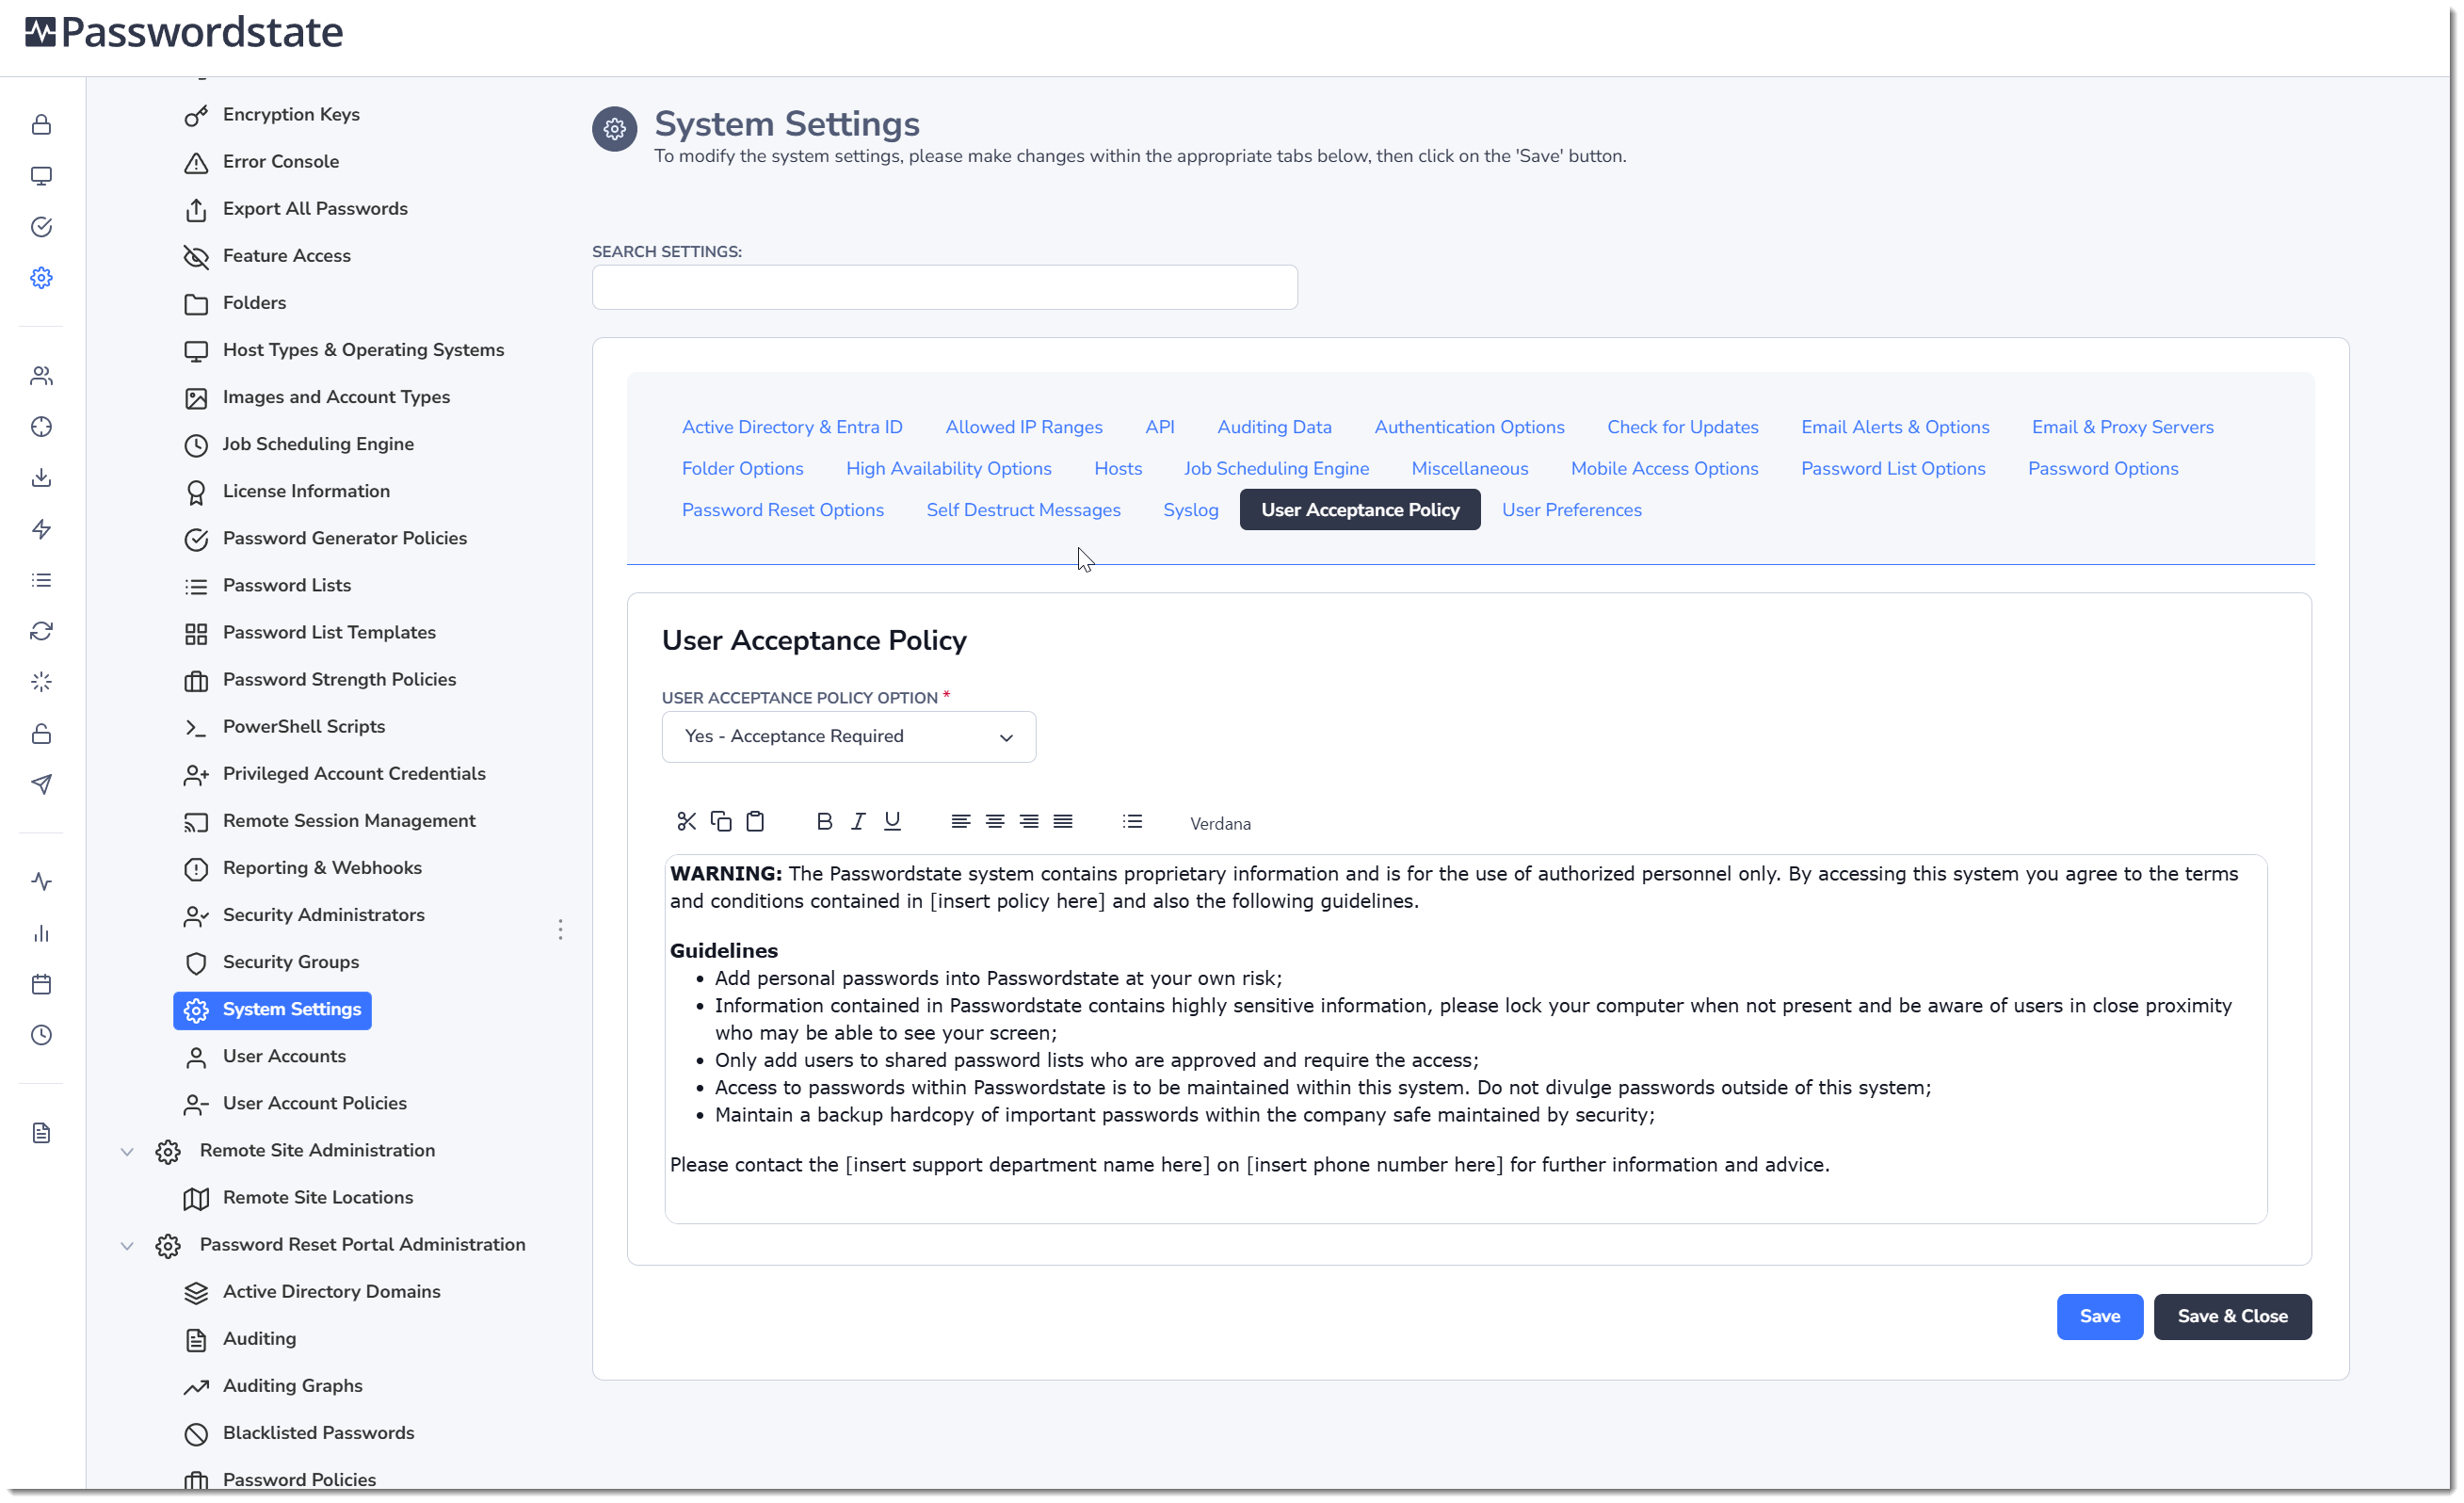Open Password Generator Policies
Screen dimensions: 2464x1503
[x=344, y=538]
